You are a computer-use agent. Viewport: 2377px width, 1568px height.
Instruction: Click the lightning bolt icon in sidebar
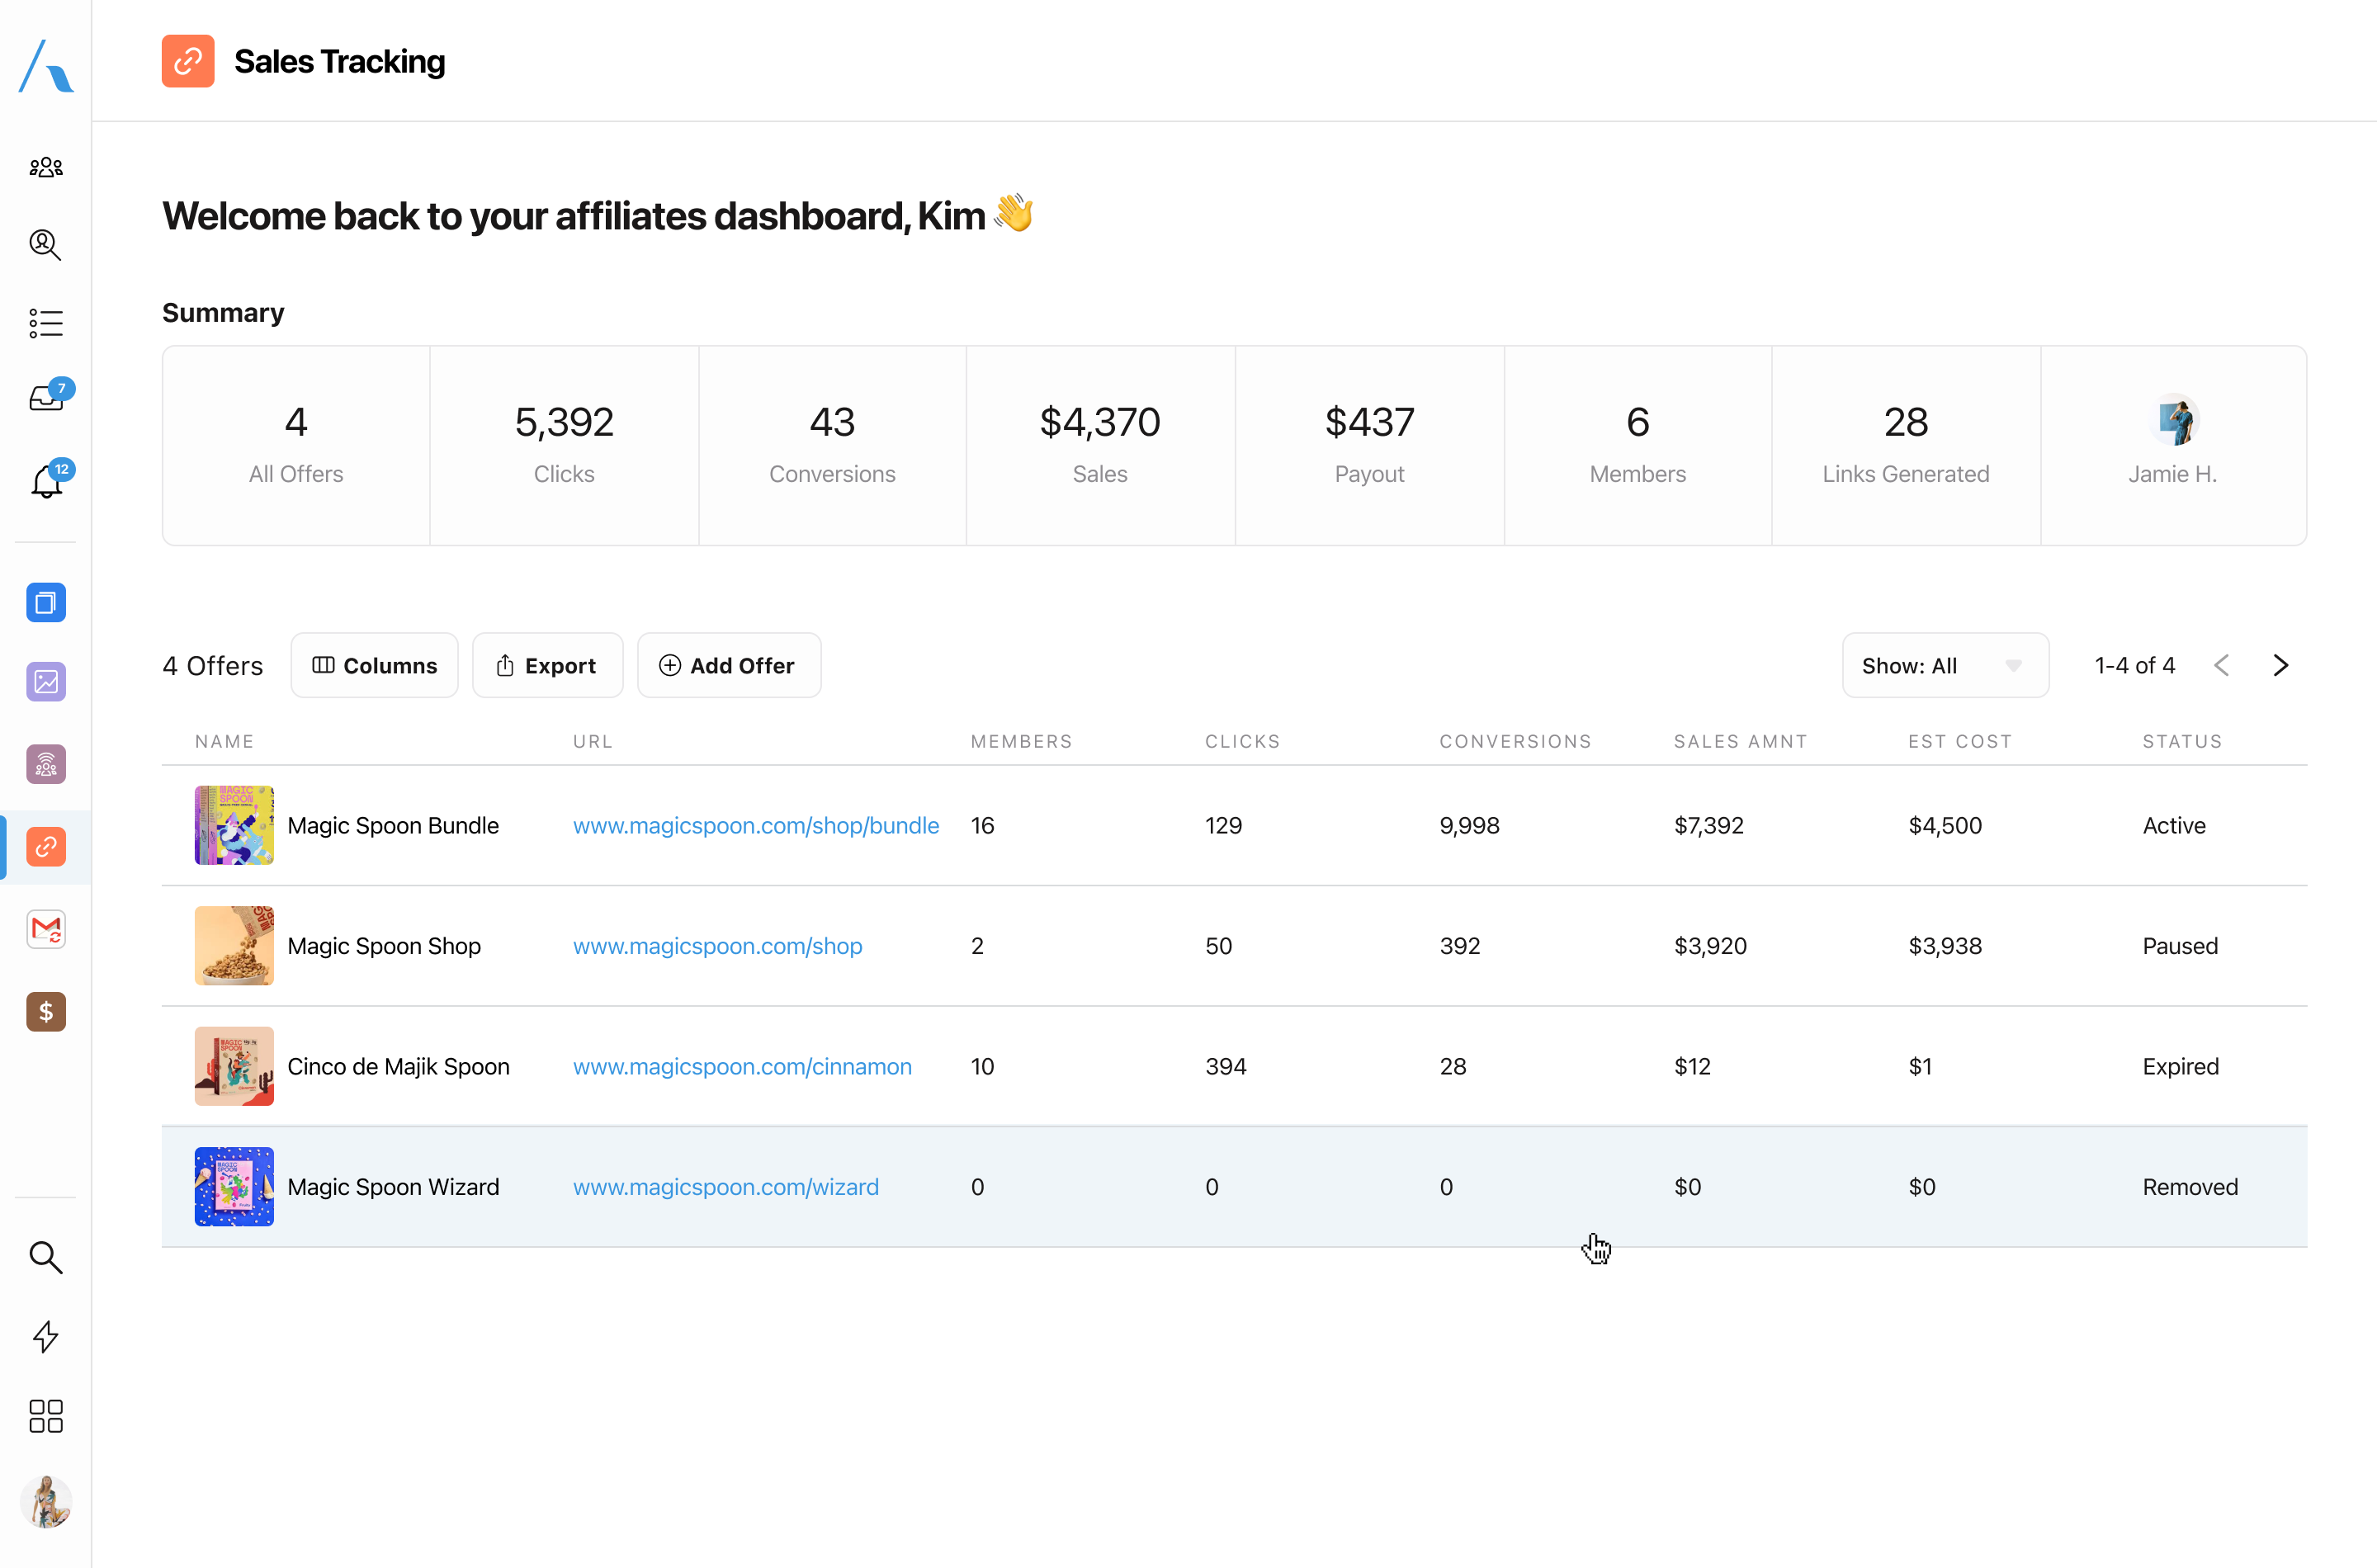tap(46, 1336)
